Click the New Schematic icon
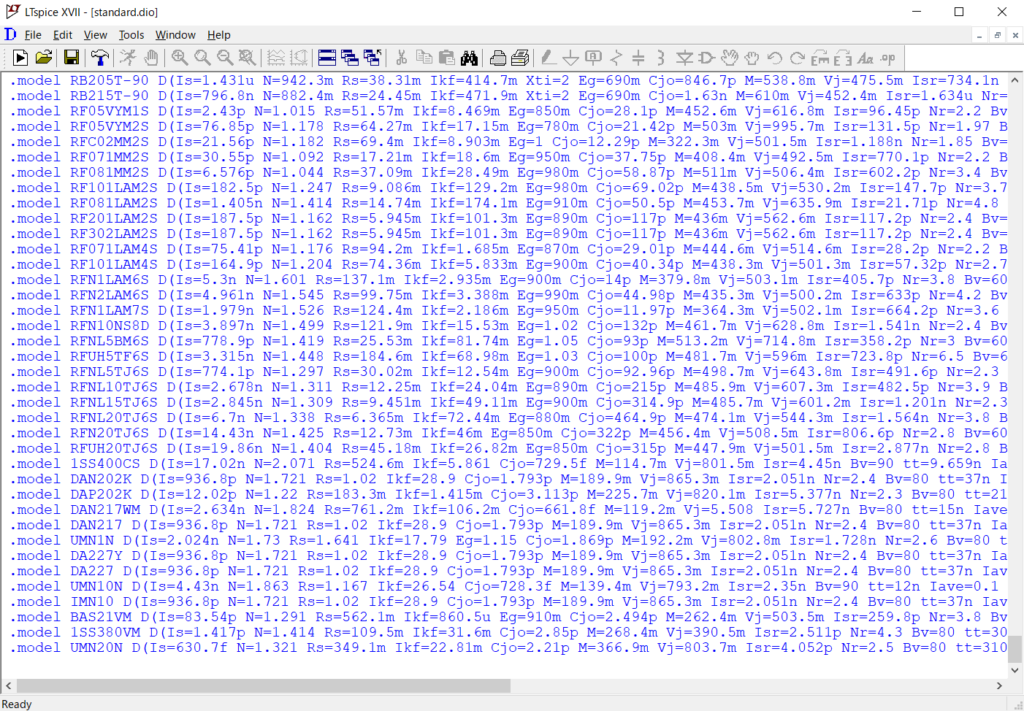 pos(19,58)
